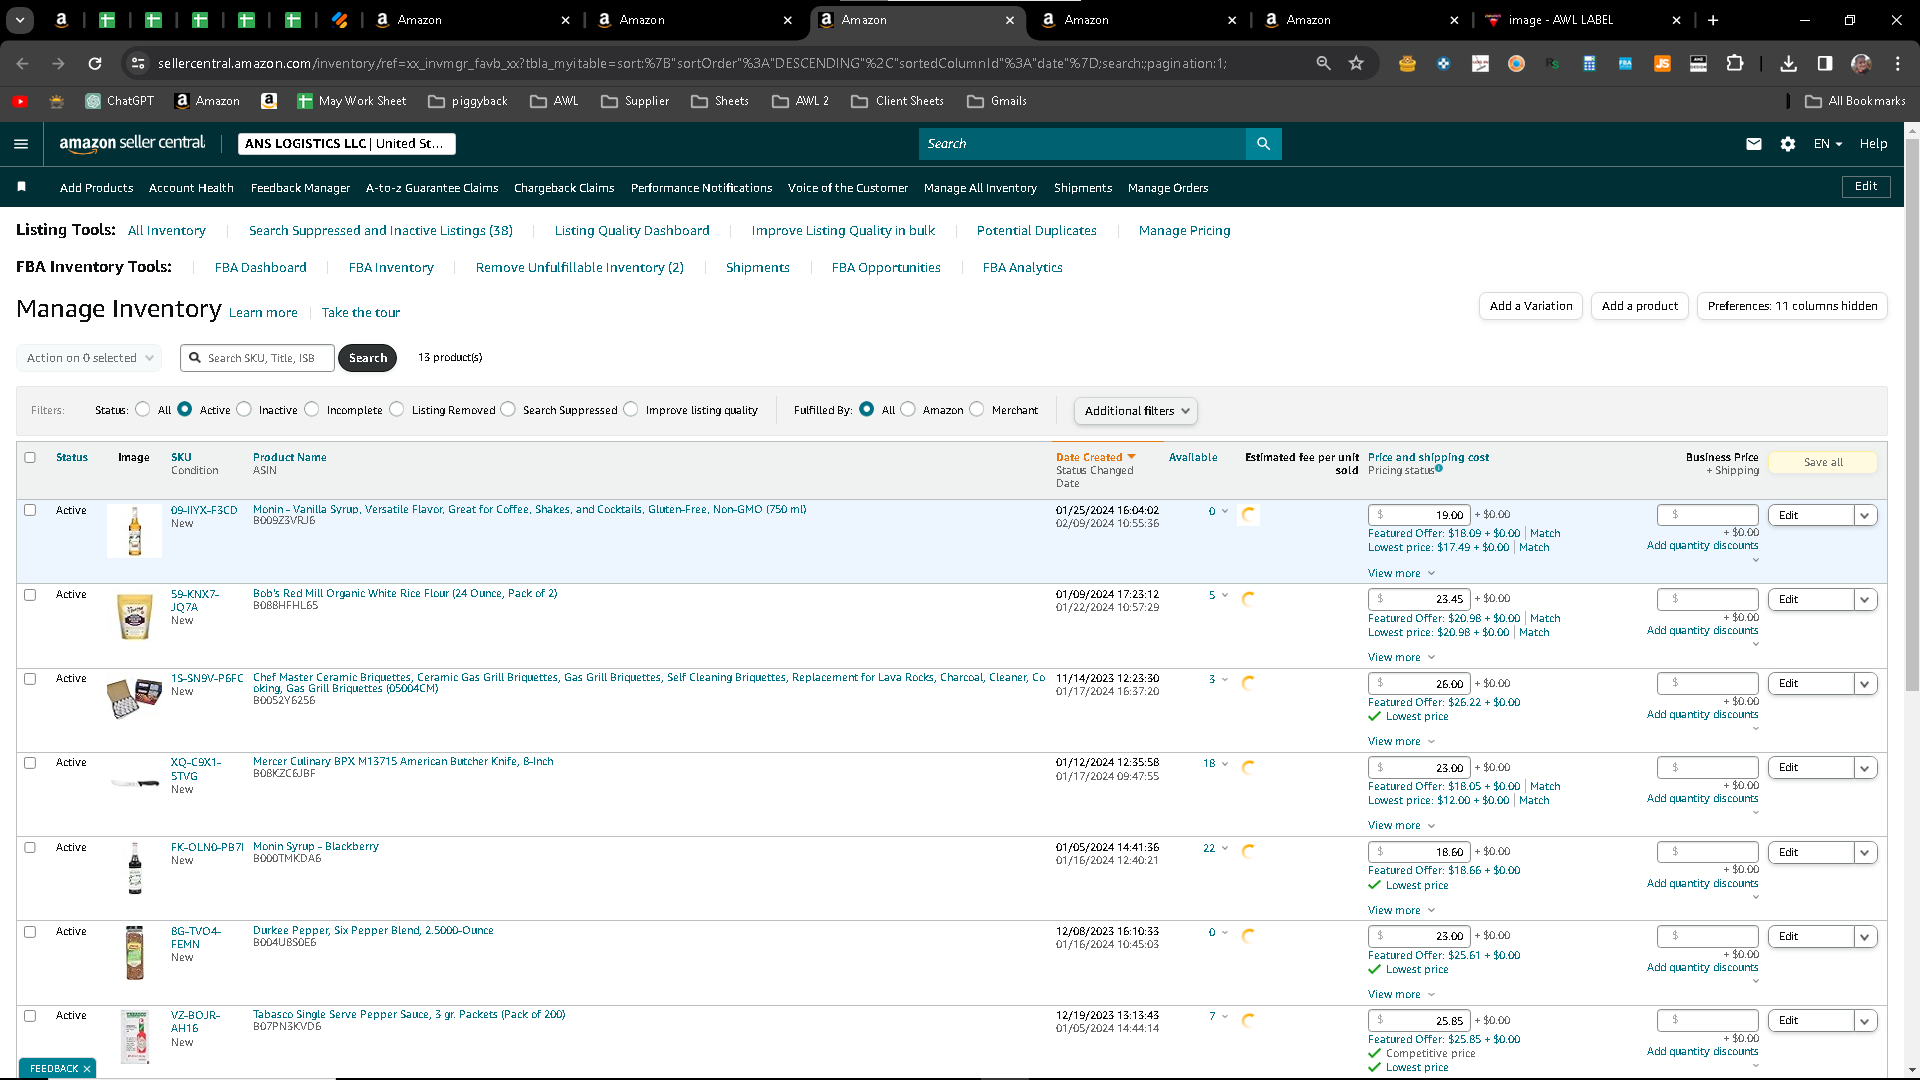Select the Inactive status radio button
Viewport: 1920px width, 1080px height.
244,409
